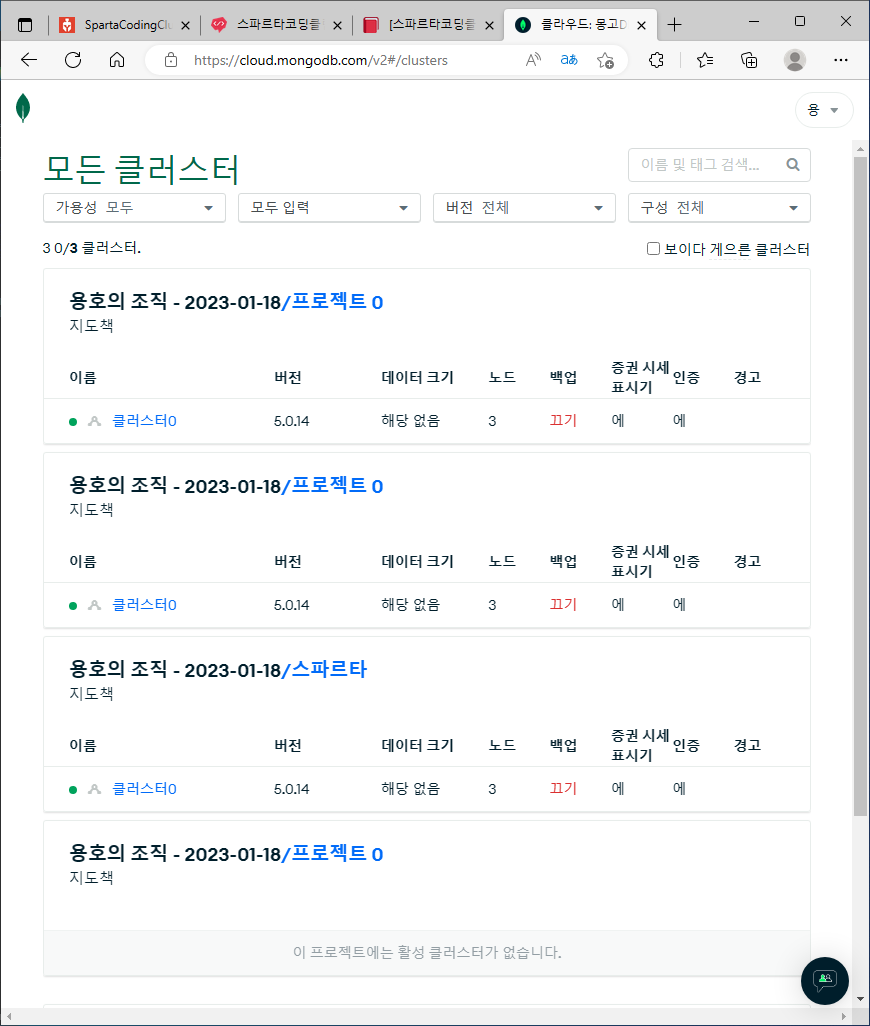Screen dimensions: 870x1026
Task: Open 클러스터0 under the 스파르타 project
Action: pos(145,788)
